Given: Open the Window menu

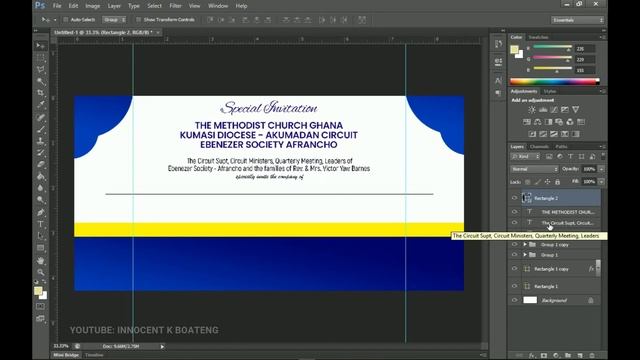Looking at the screenshot, I should coord(218,6).
